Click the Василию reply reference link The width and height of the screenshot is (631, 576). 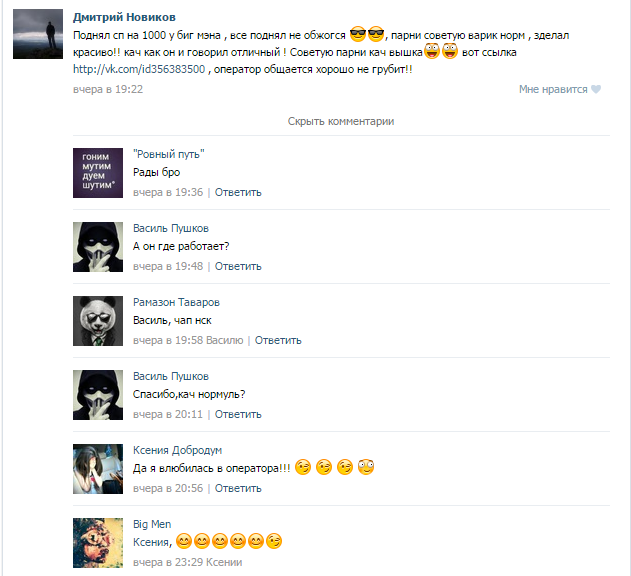225,341
